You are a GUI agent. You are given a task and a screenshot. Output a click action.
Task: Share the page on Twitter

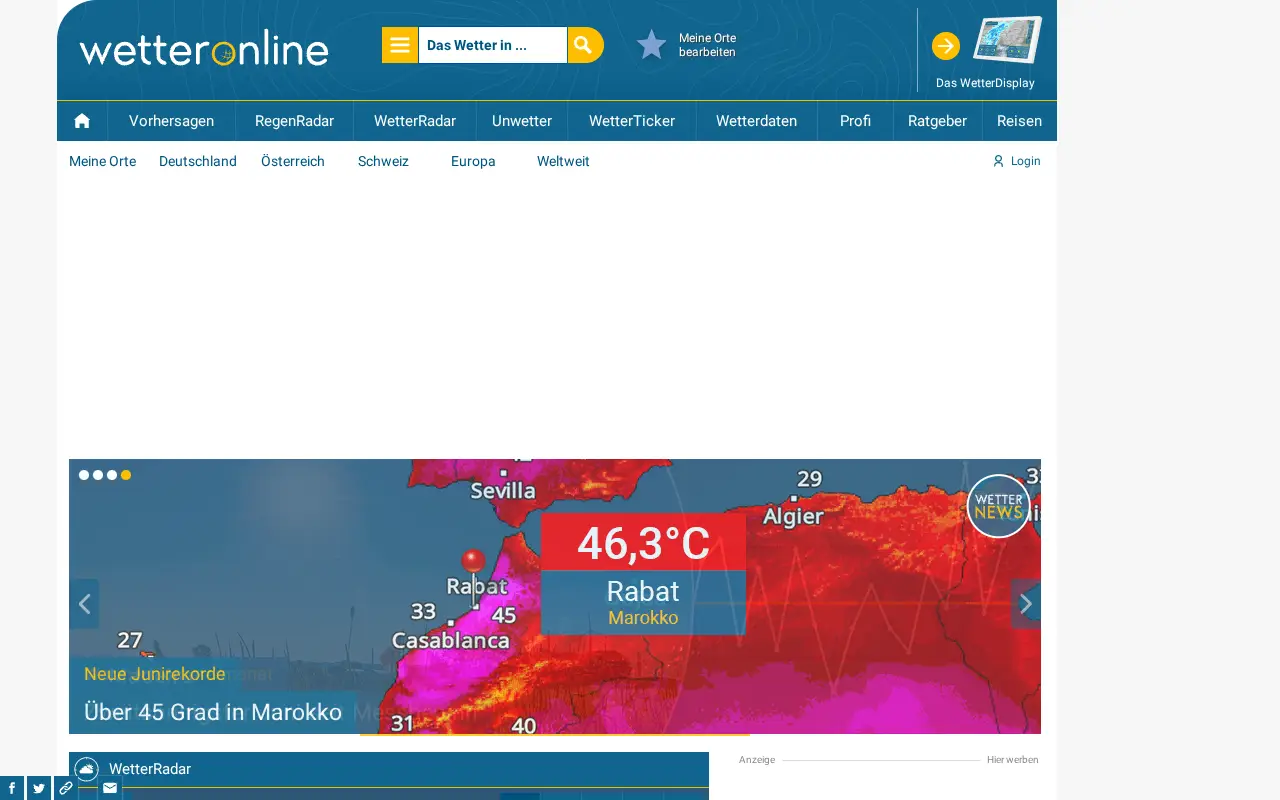click(39, 788)
